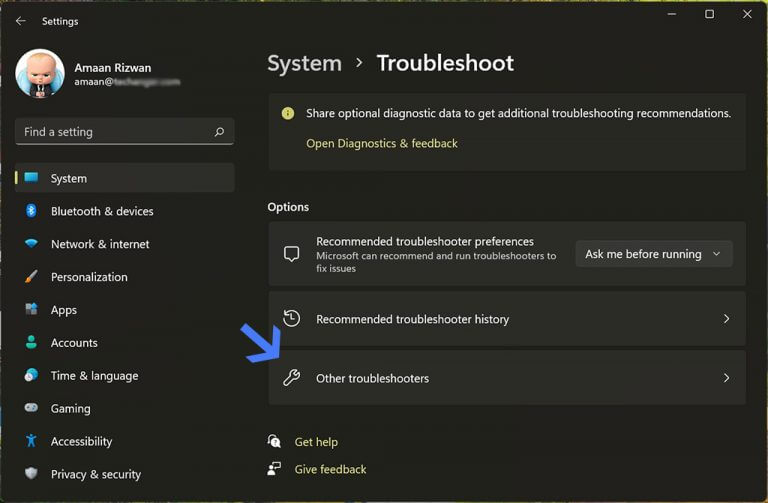Click the Privacy & security shield icon
Image resolution: width=768 pixels, height=503 pixels.
click(x=31, y=474)
